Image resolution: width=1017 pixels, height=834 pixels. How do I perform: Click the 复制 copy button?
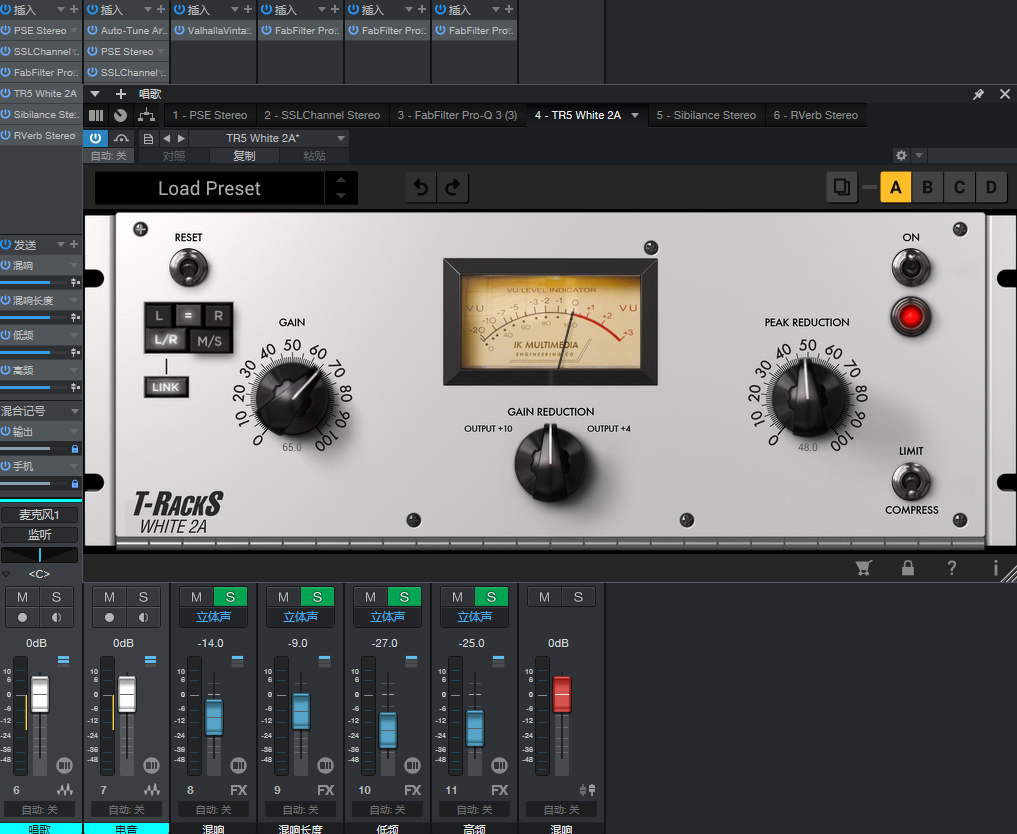(245, 156)
